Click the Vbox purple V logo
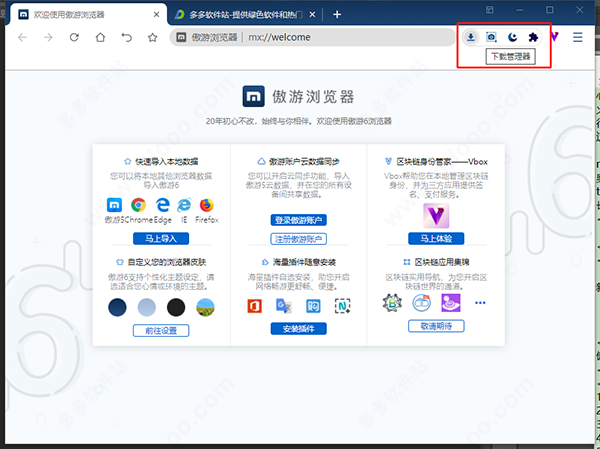The width and height of the screenshot is (600, 449). pyautogui.click(x=436, y=216)
